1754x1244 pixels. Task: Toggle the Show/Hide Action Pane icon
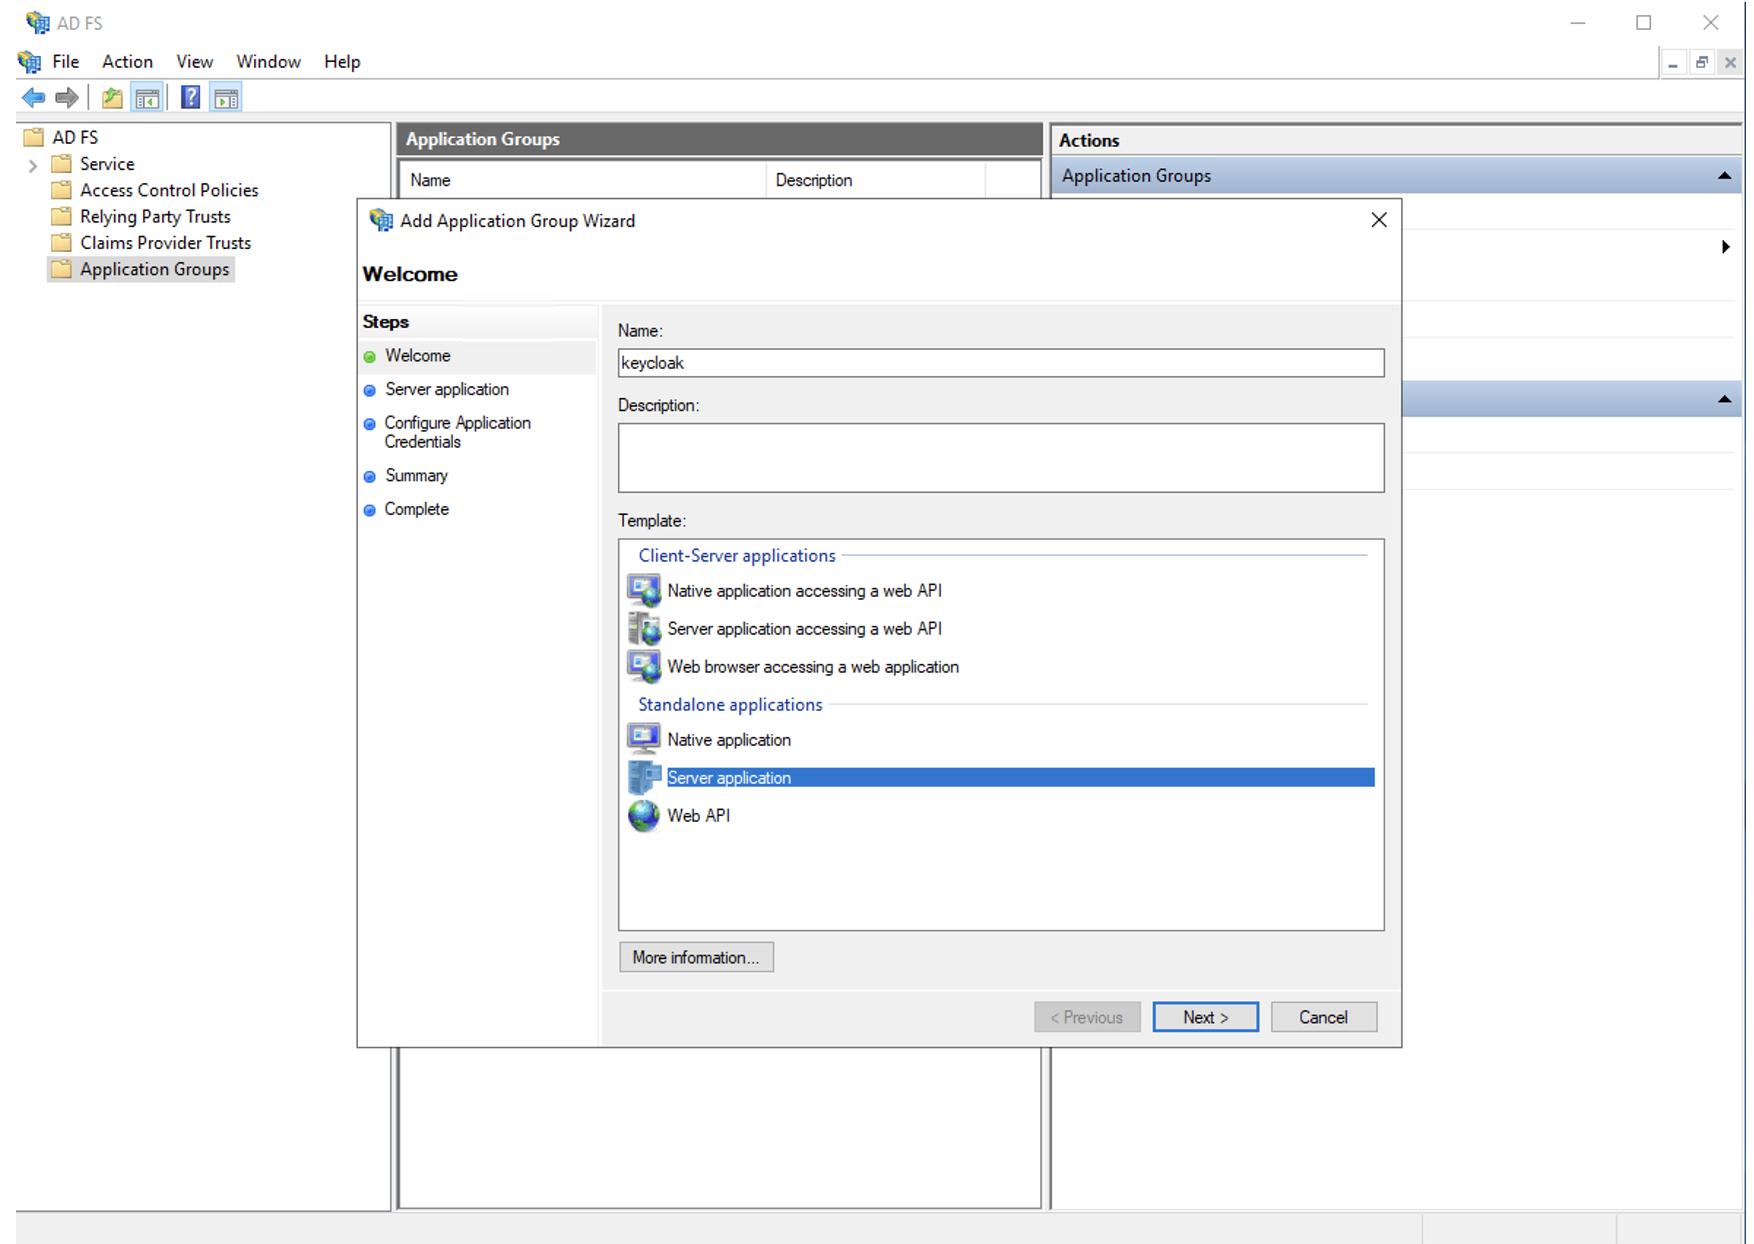pos(227,98)
